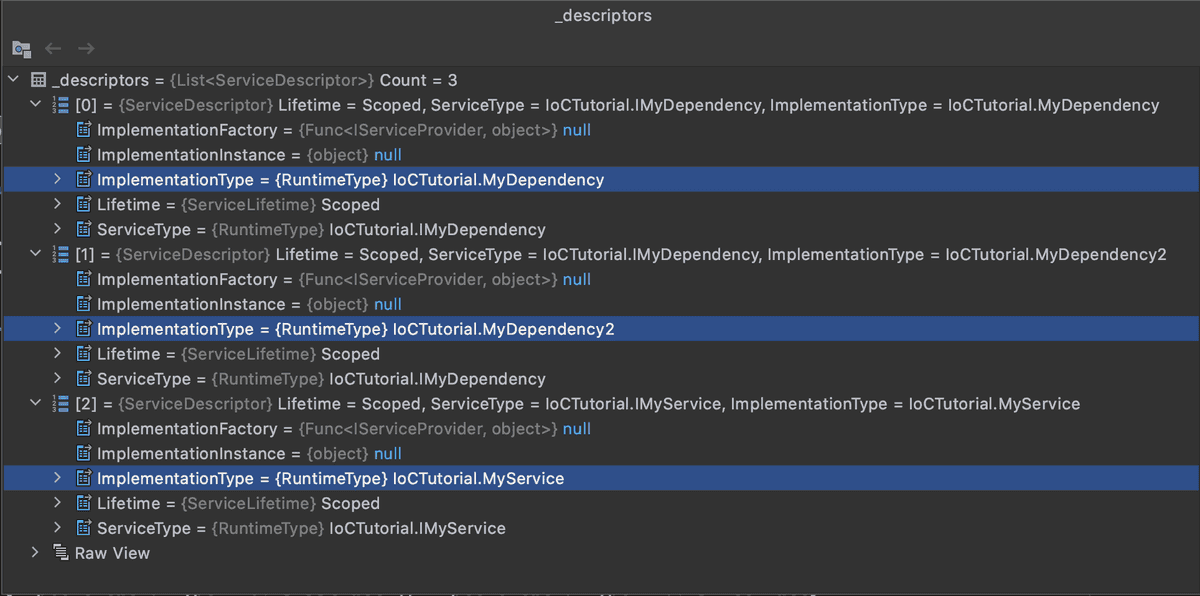Viewport: 1200px width, 596px height.
Task: Select ImplementationInstance row under element [1]
Action: click(x=600, y=304)
